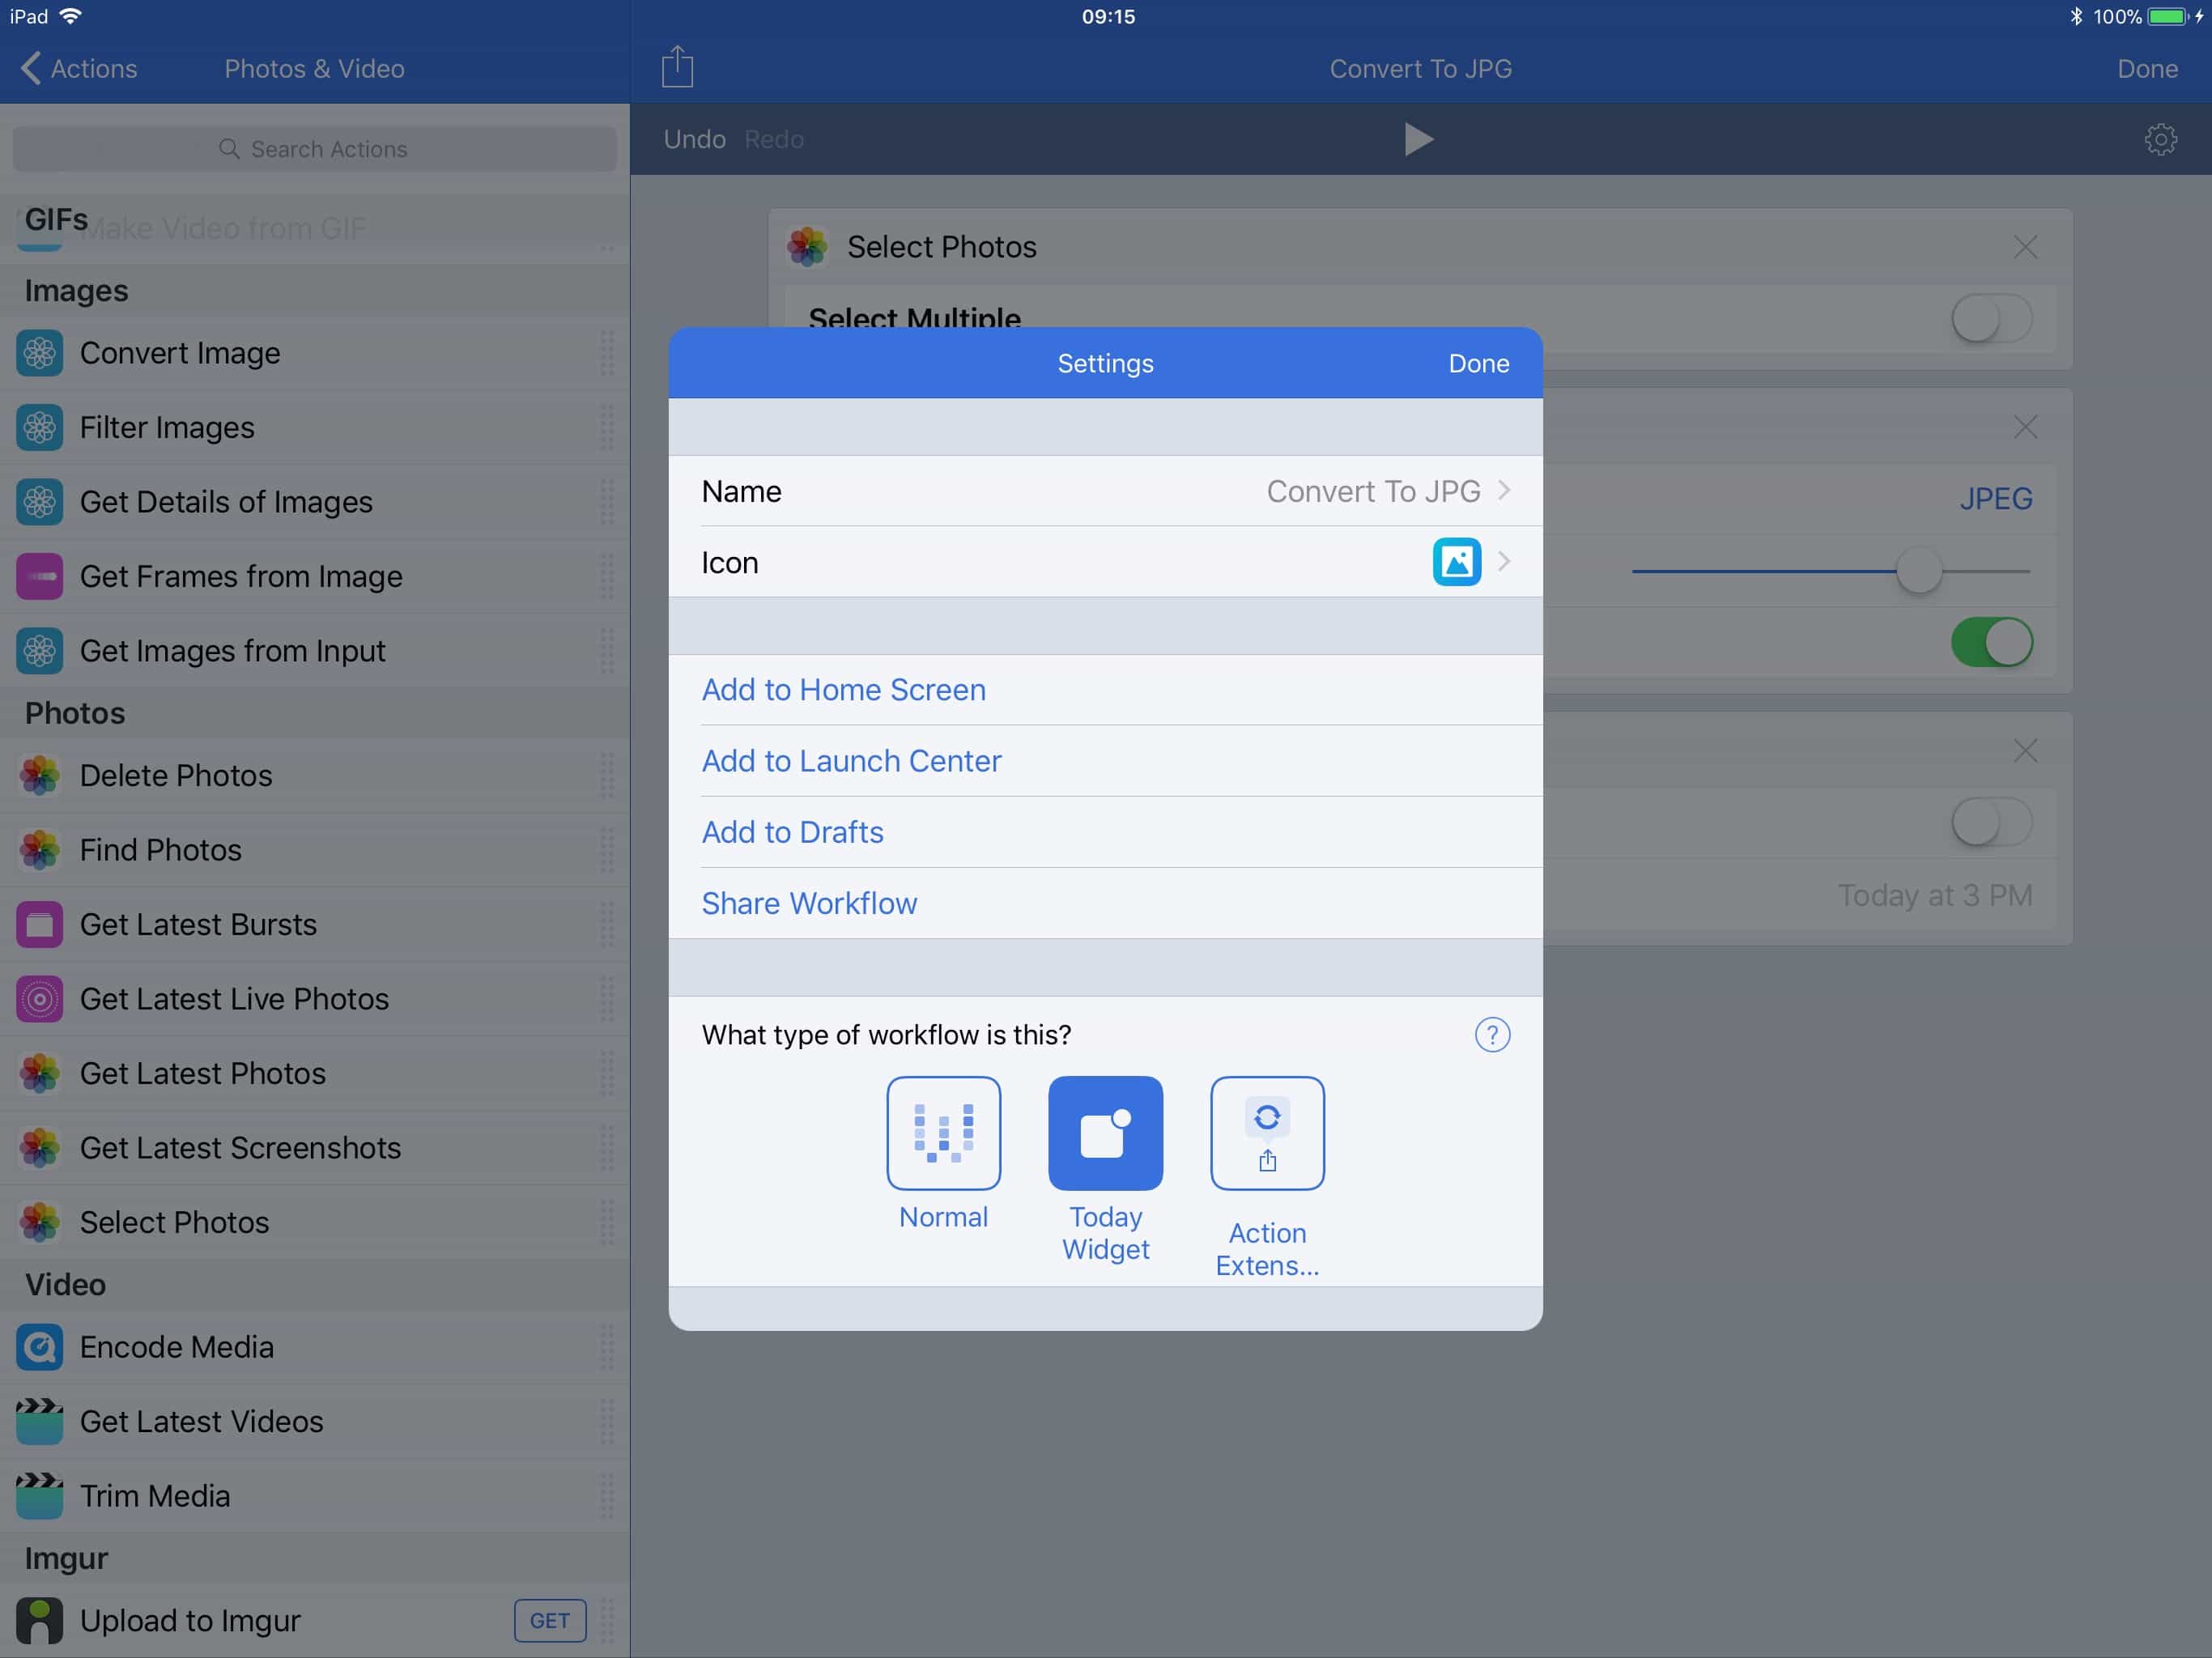
Task: Select the Convert Image action icon
Action: click(x=39, y=352)
